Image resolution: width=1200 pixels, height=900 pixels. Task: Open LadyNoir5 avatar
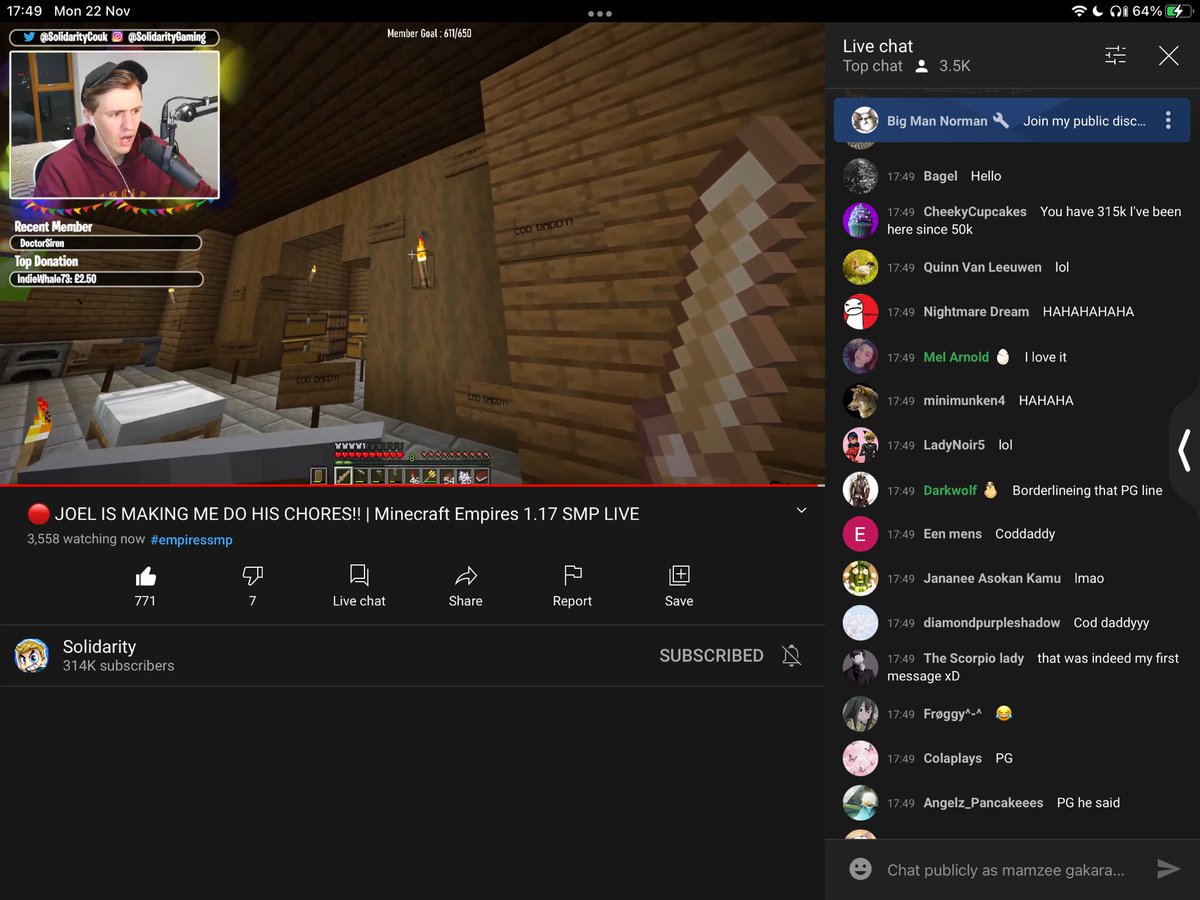click(x=860, y=445)
